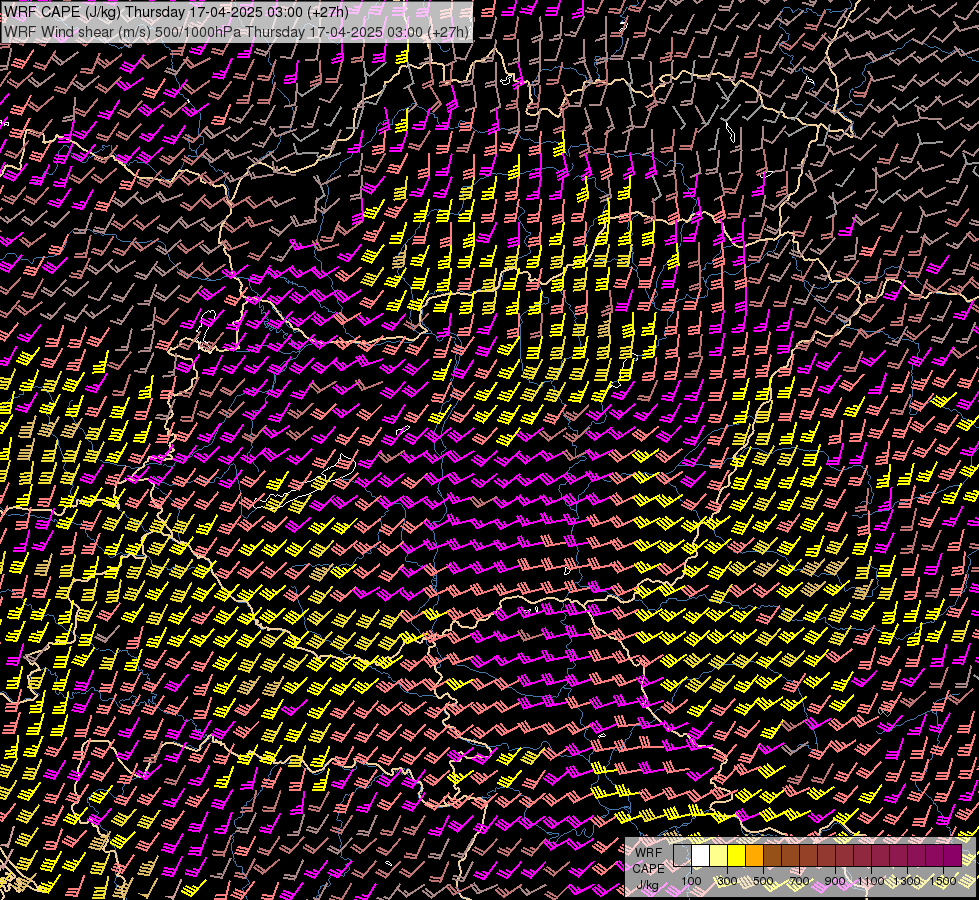
Task: Click the purple legend swatch above 1500
Action: [x=953, y=856]
